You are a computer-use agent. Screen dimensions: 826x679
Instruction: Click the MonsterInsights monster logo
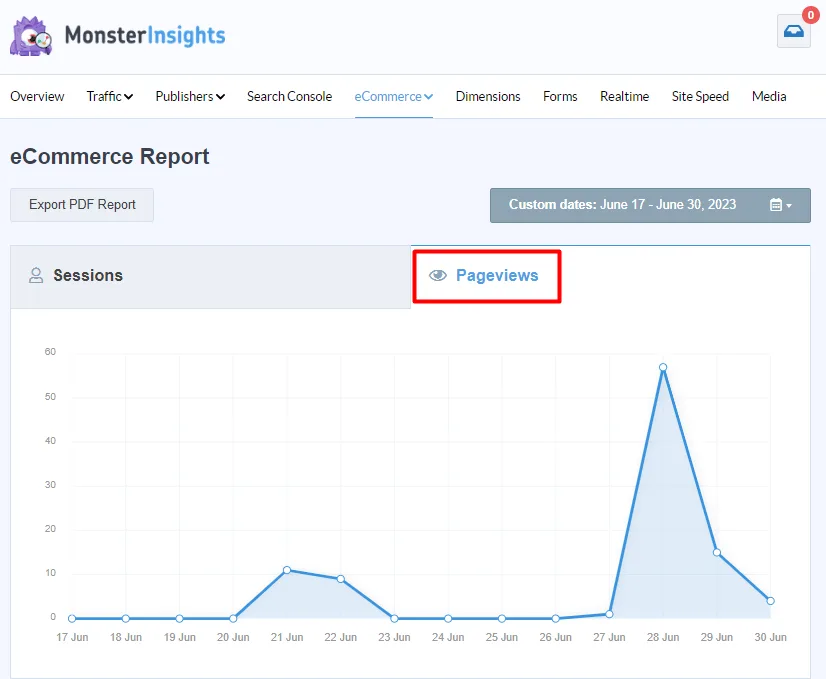(32, 35)
